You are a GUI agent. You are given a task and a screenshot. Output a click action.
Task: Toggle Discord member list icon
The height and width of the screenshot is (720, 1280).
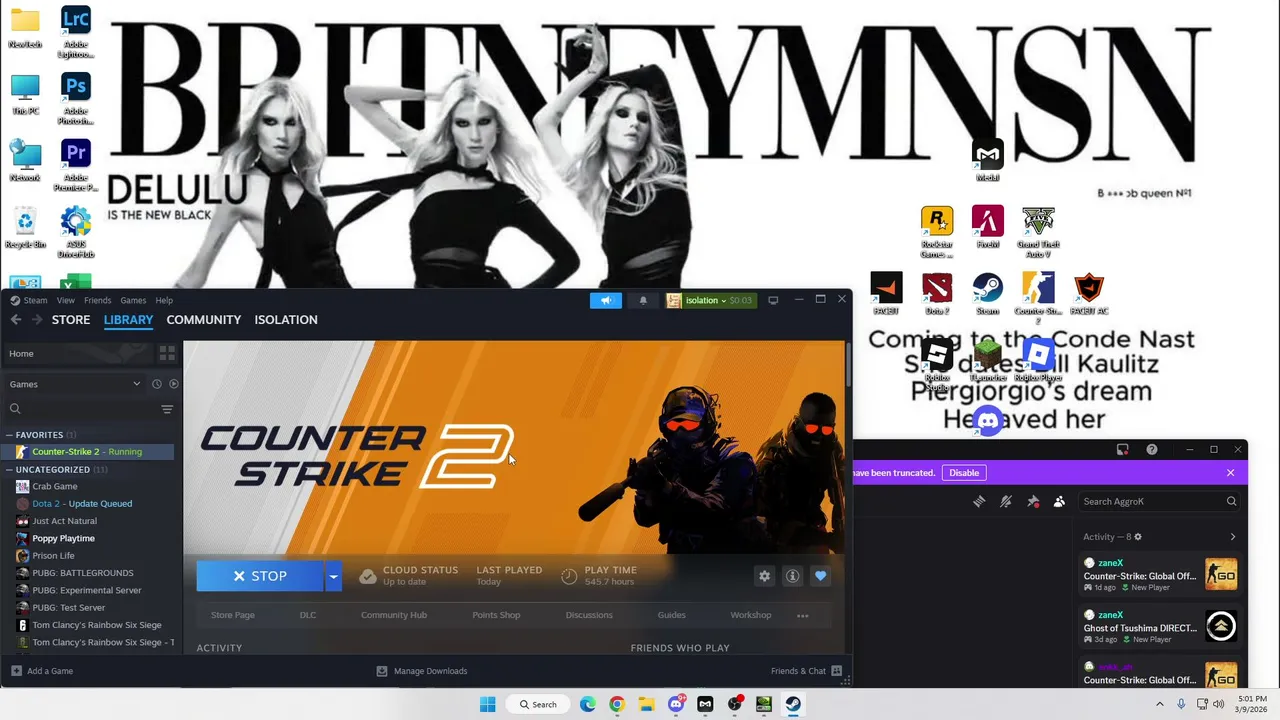point(1059,501)
